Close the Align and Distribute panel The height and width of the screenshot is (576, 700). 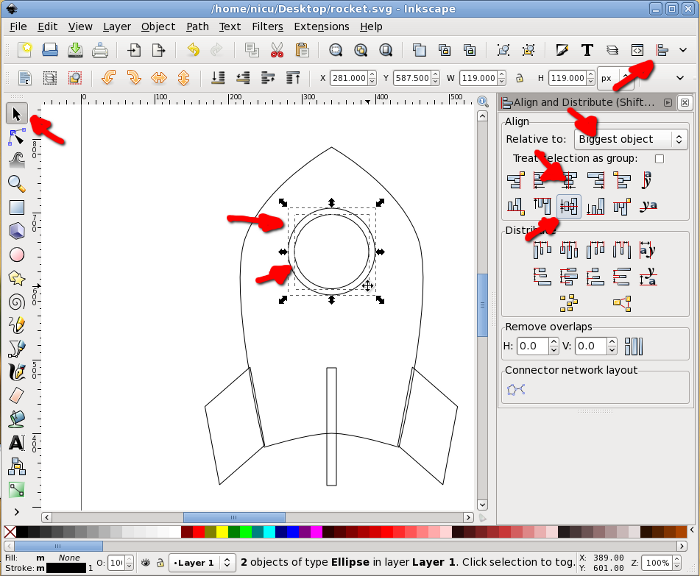[x=684, y=103]
